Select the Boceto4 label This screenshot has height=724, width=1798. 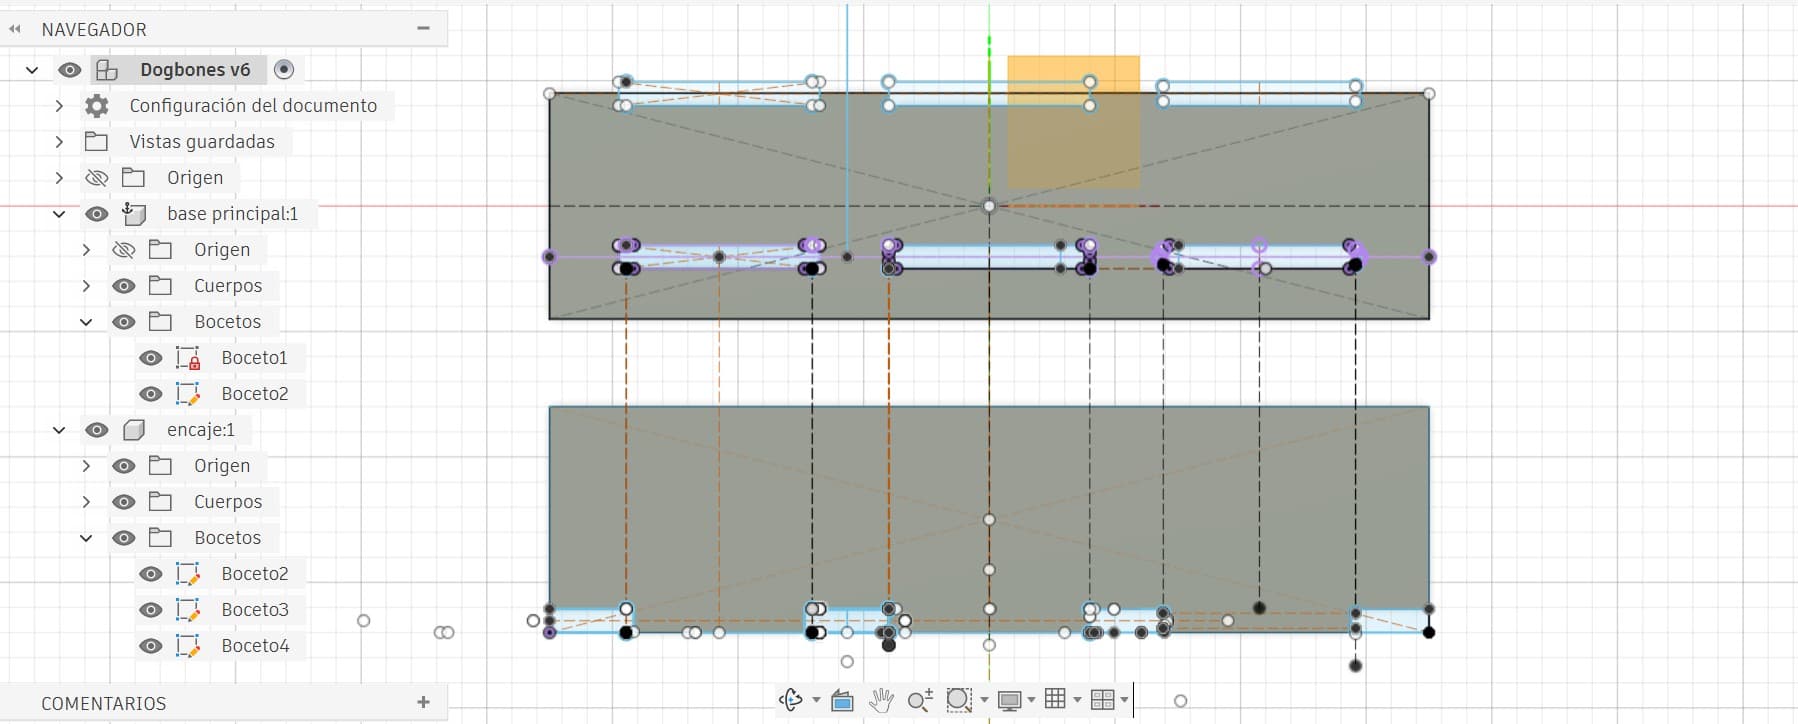click(255, 646)
